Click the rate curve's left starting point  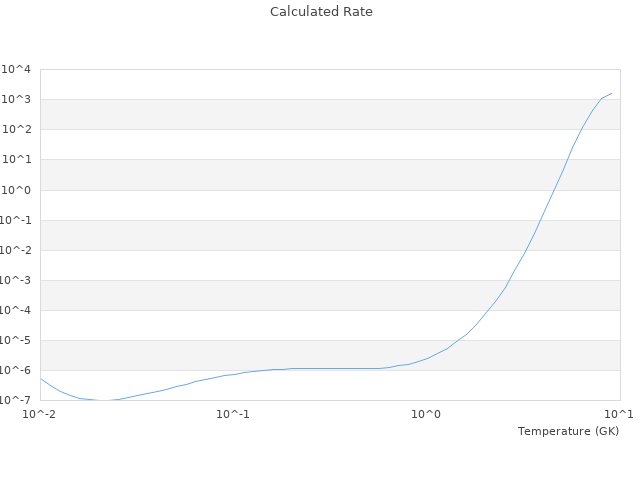click(40, 378)
